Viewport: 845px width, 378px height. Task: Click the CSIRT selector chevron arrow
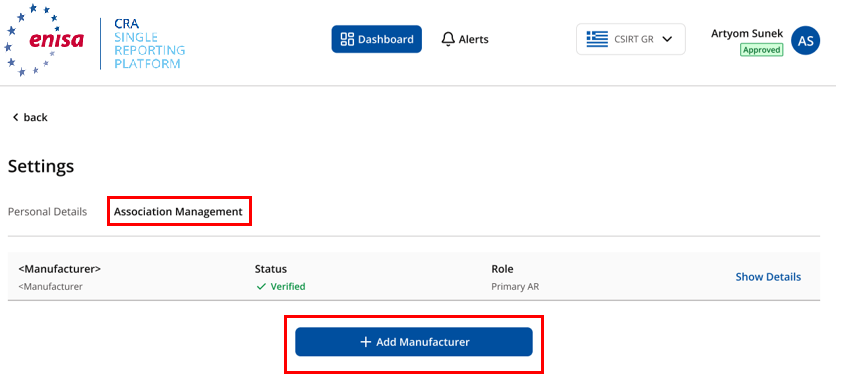coord(667,39)
